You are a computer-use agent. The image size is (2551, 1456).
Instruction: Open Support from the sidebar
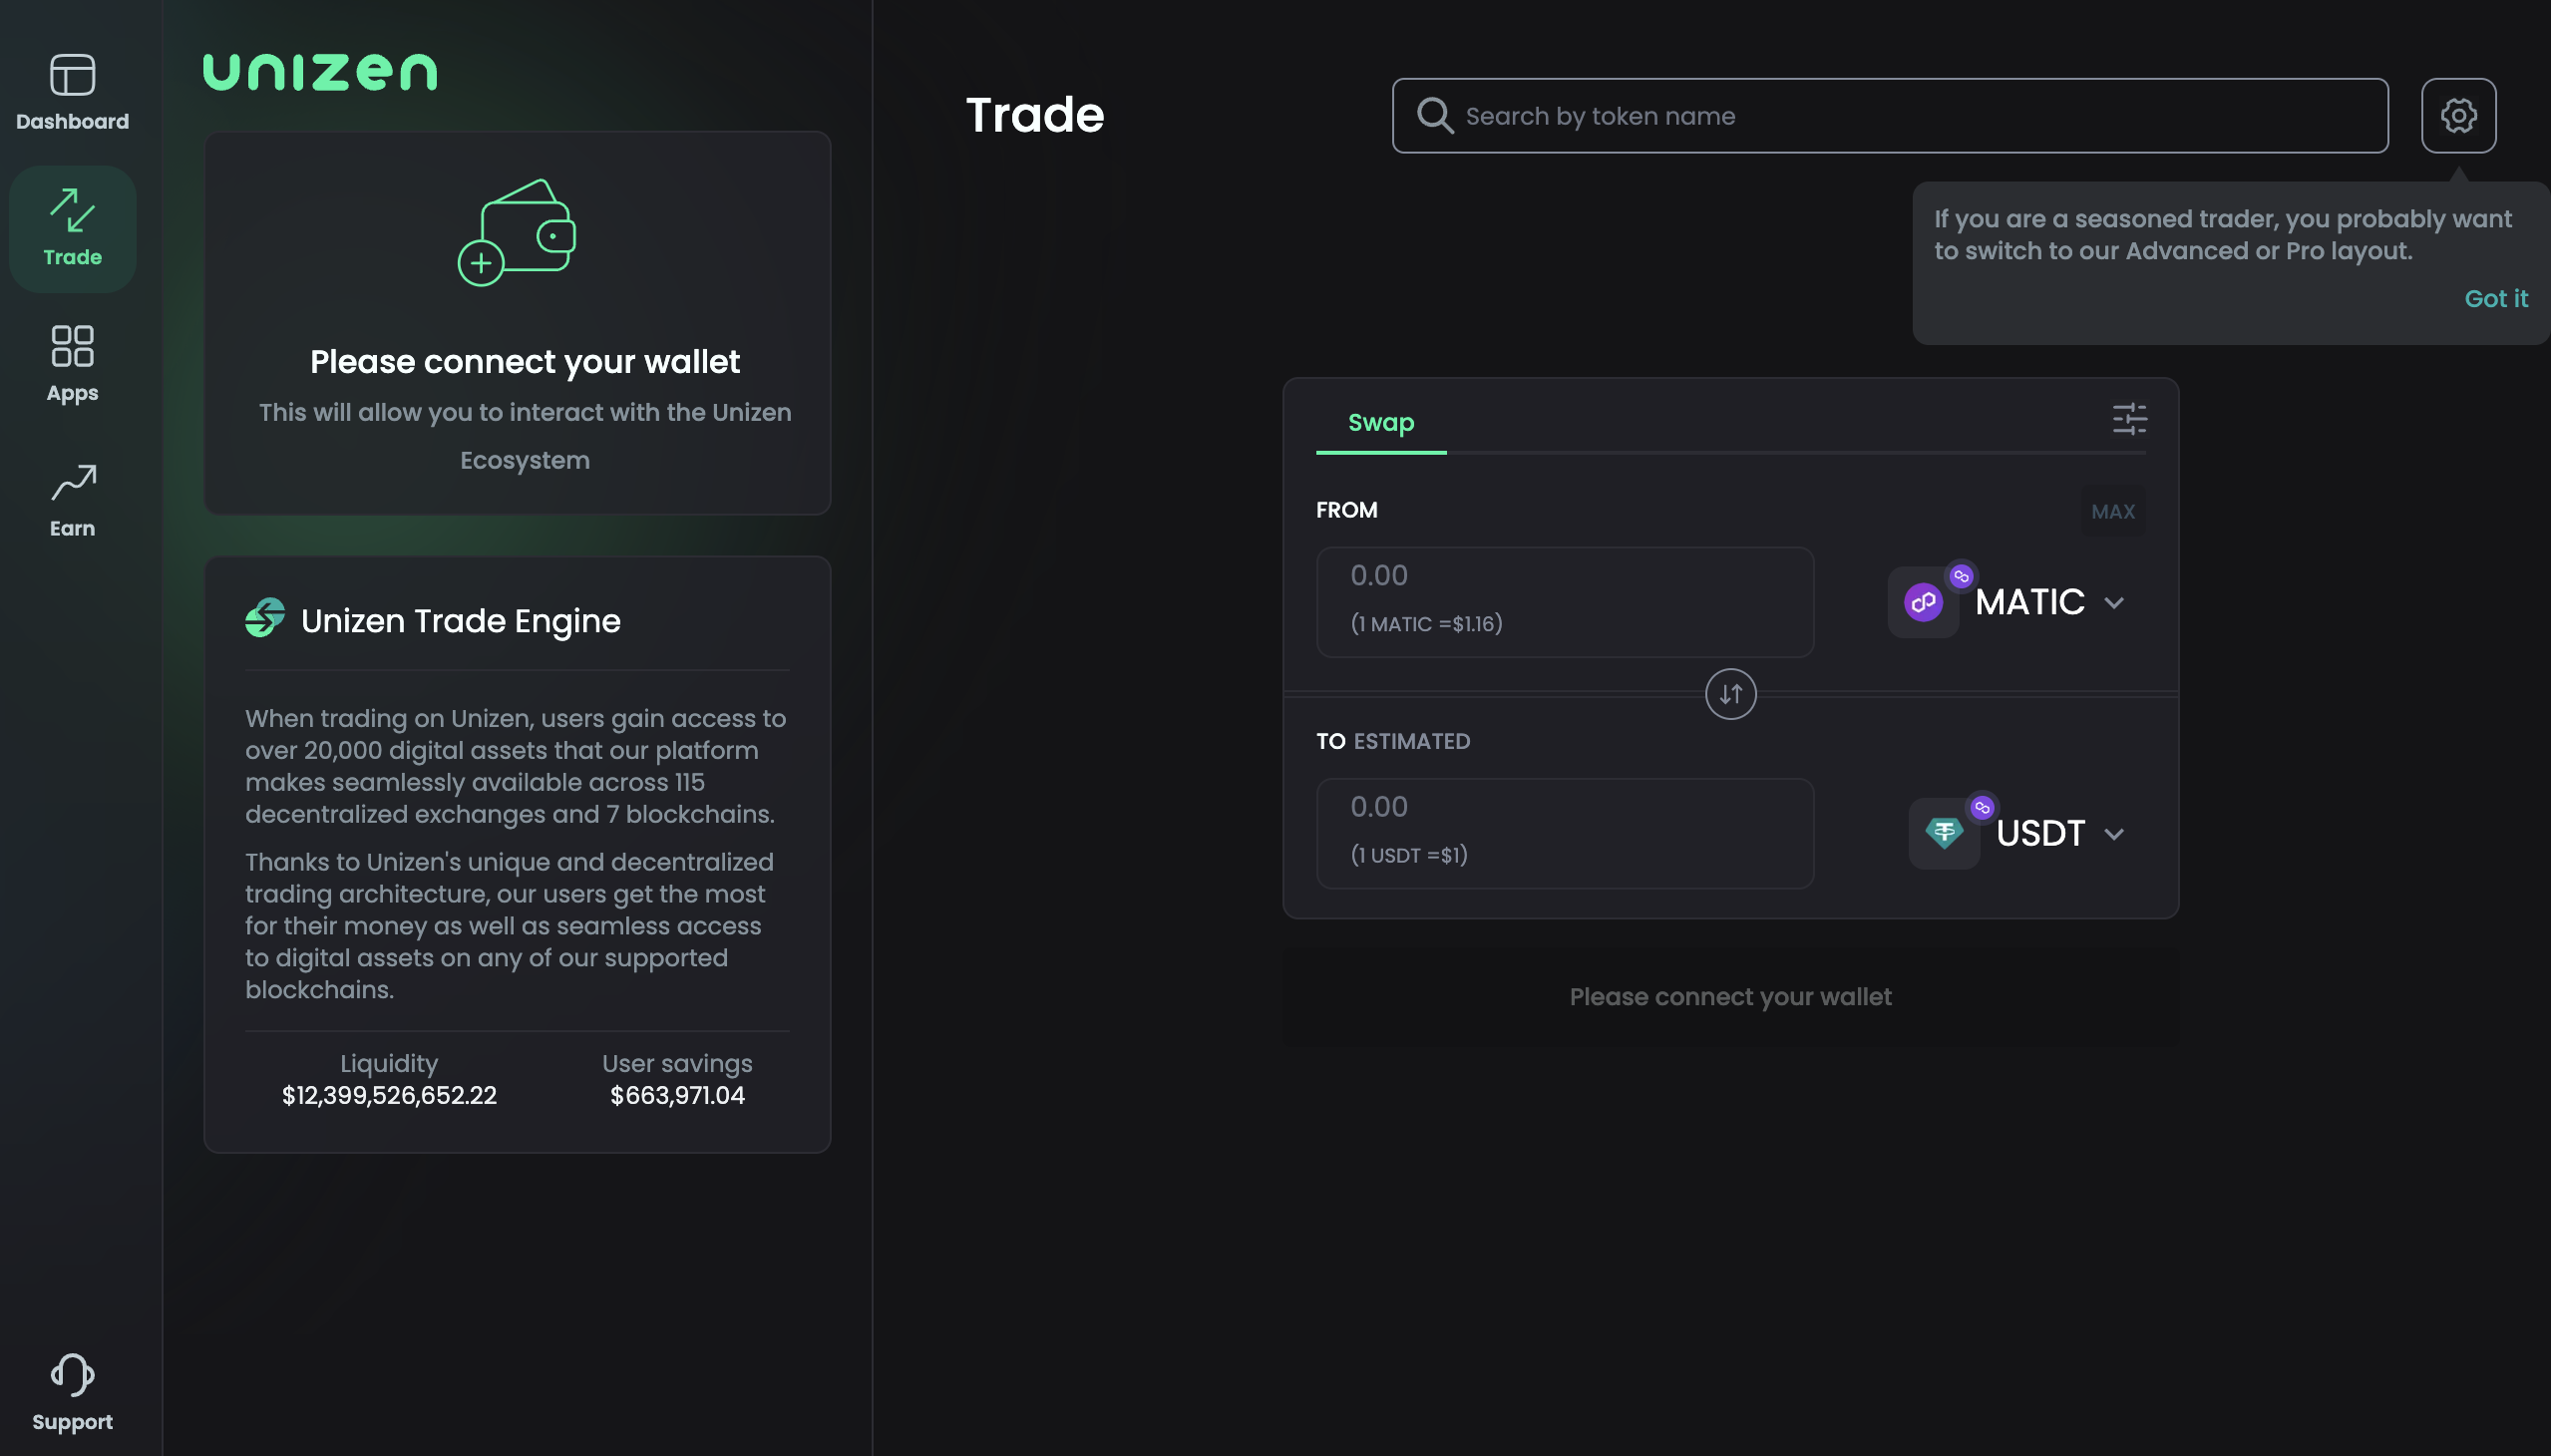[x=72, y=1392]
